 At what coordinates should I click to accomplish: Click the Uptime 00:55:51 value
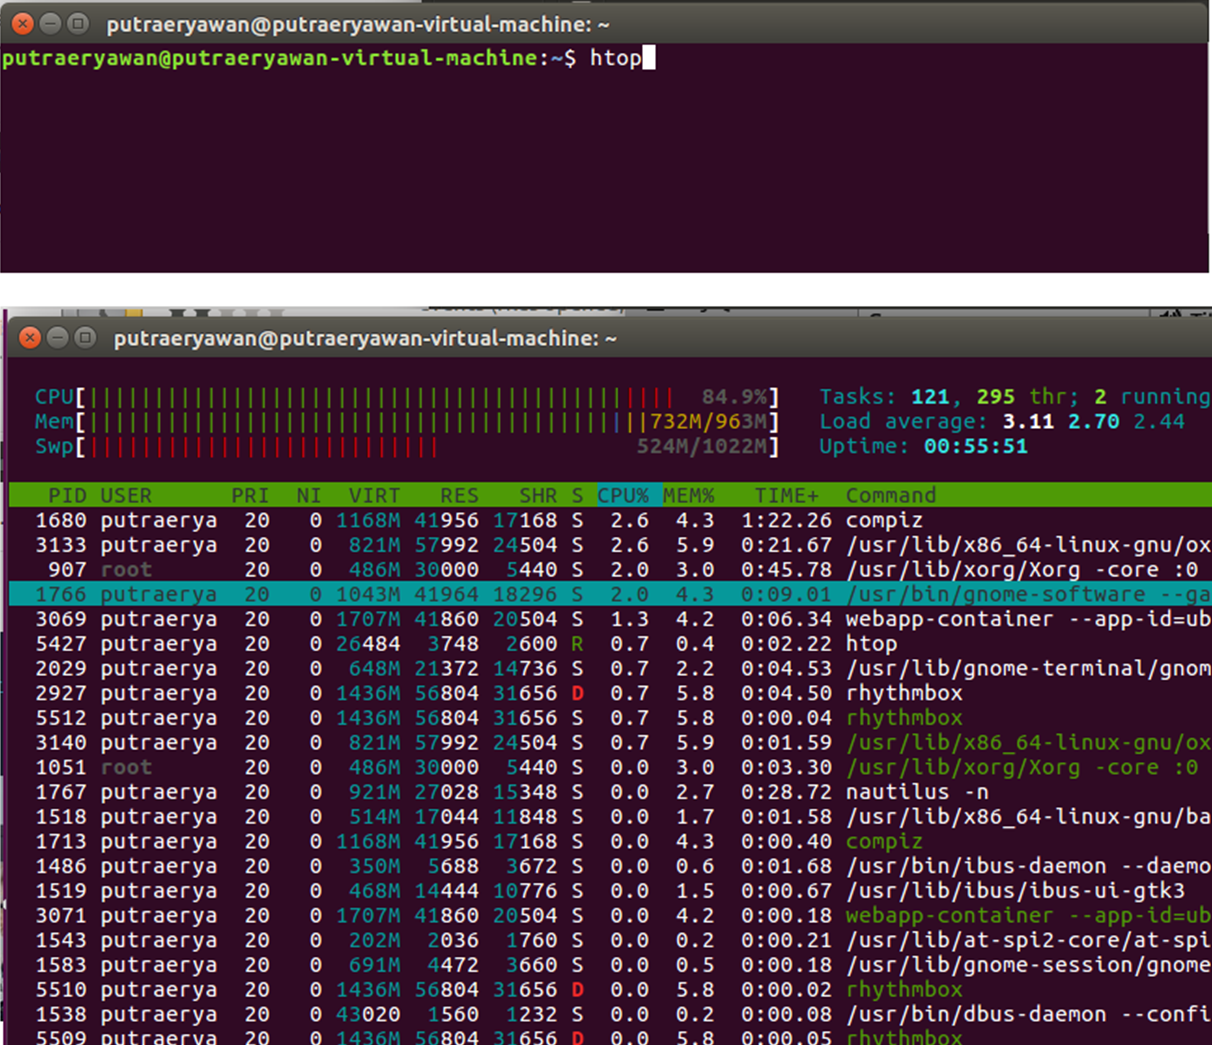[976, 446]
